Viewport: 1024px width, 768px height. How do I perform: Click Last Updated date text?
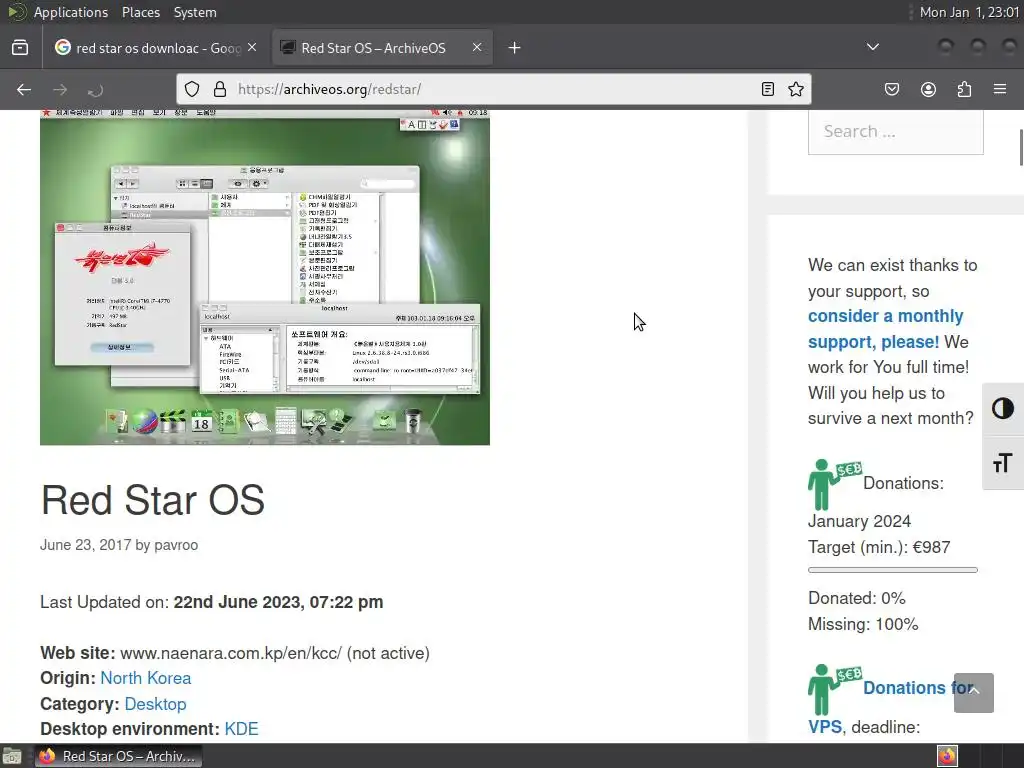click(x=278, y=602)
